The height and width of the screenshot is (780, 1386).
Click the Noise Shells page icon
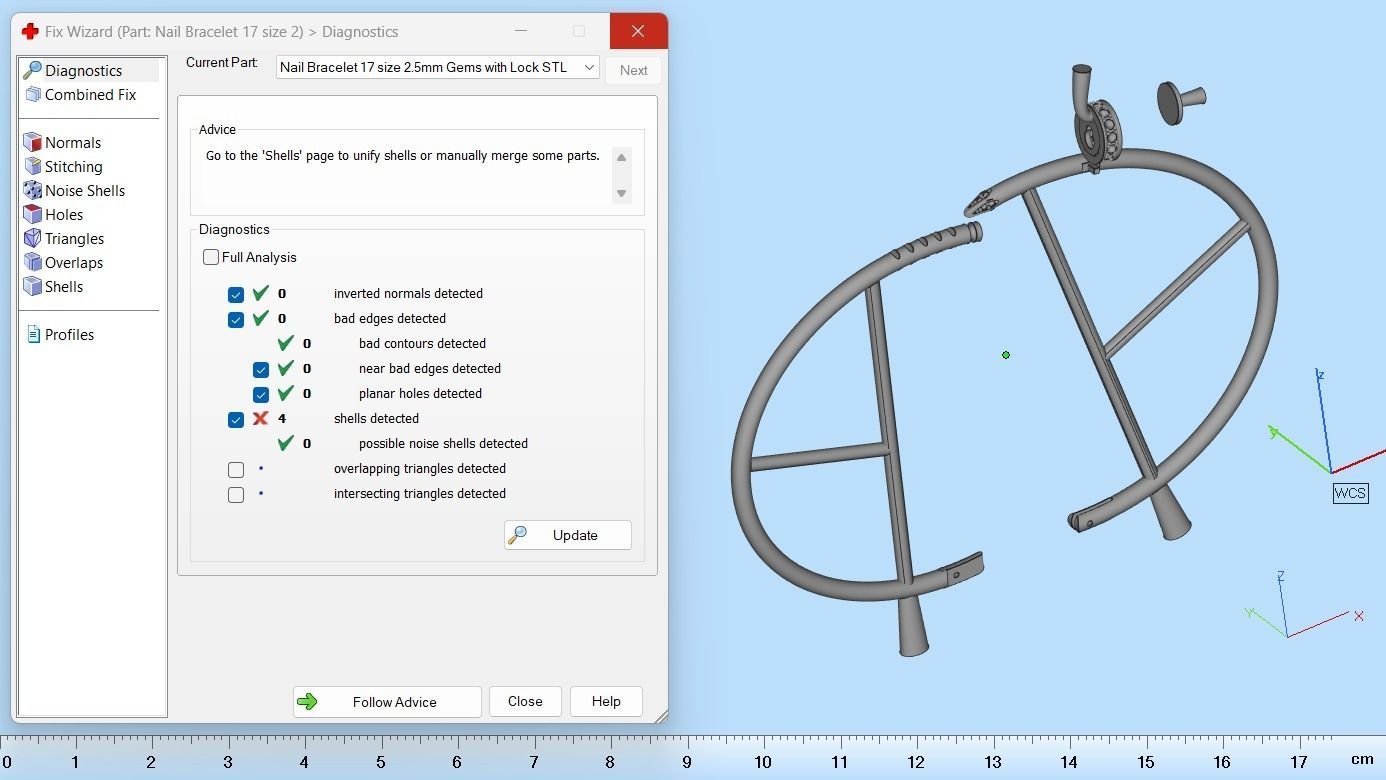tap(32, 190)
